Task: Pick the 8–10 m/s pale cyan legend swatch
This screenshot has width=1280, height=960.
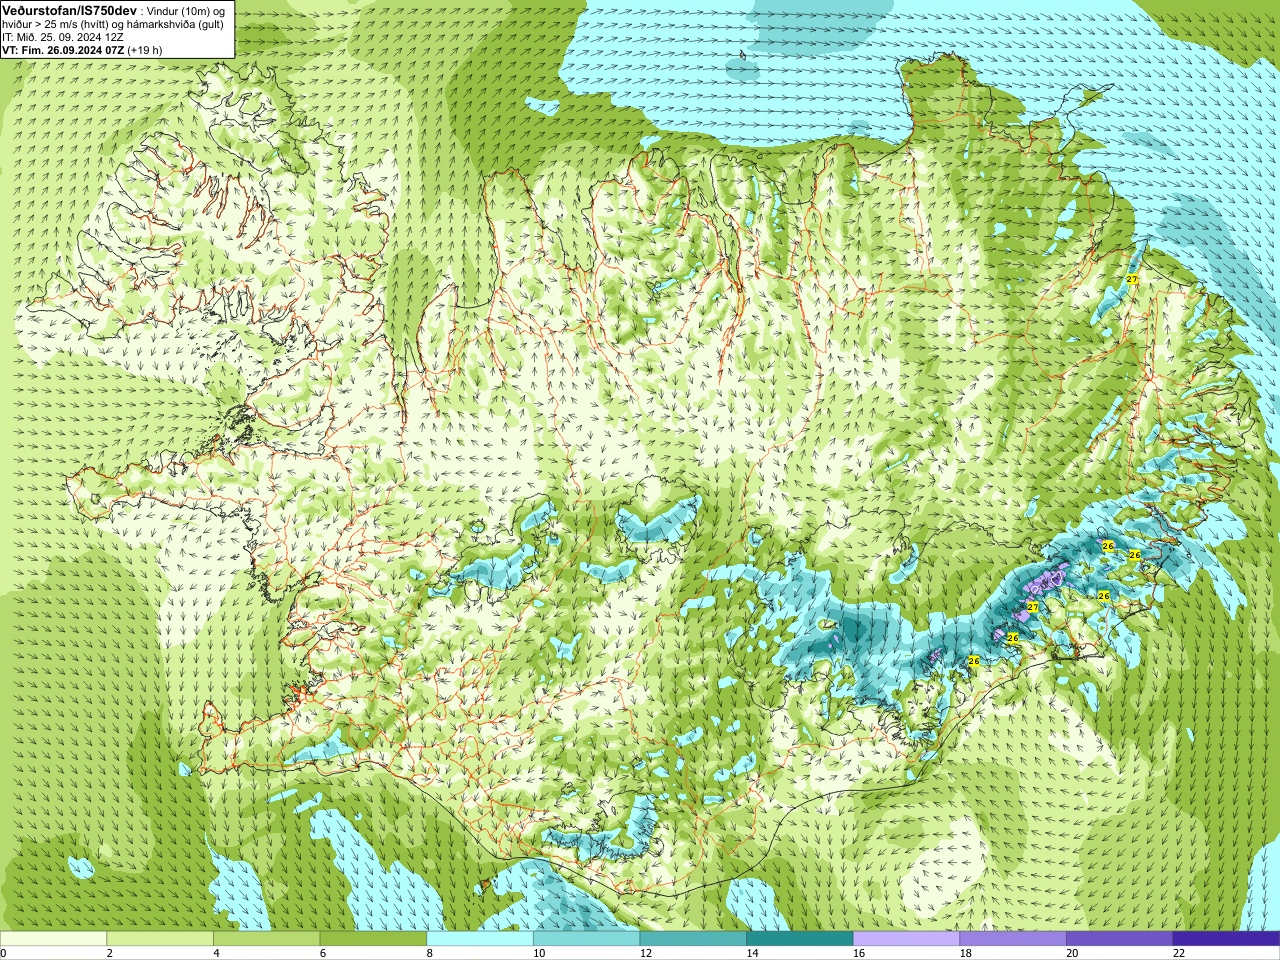Action: pos(480,939)
